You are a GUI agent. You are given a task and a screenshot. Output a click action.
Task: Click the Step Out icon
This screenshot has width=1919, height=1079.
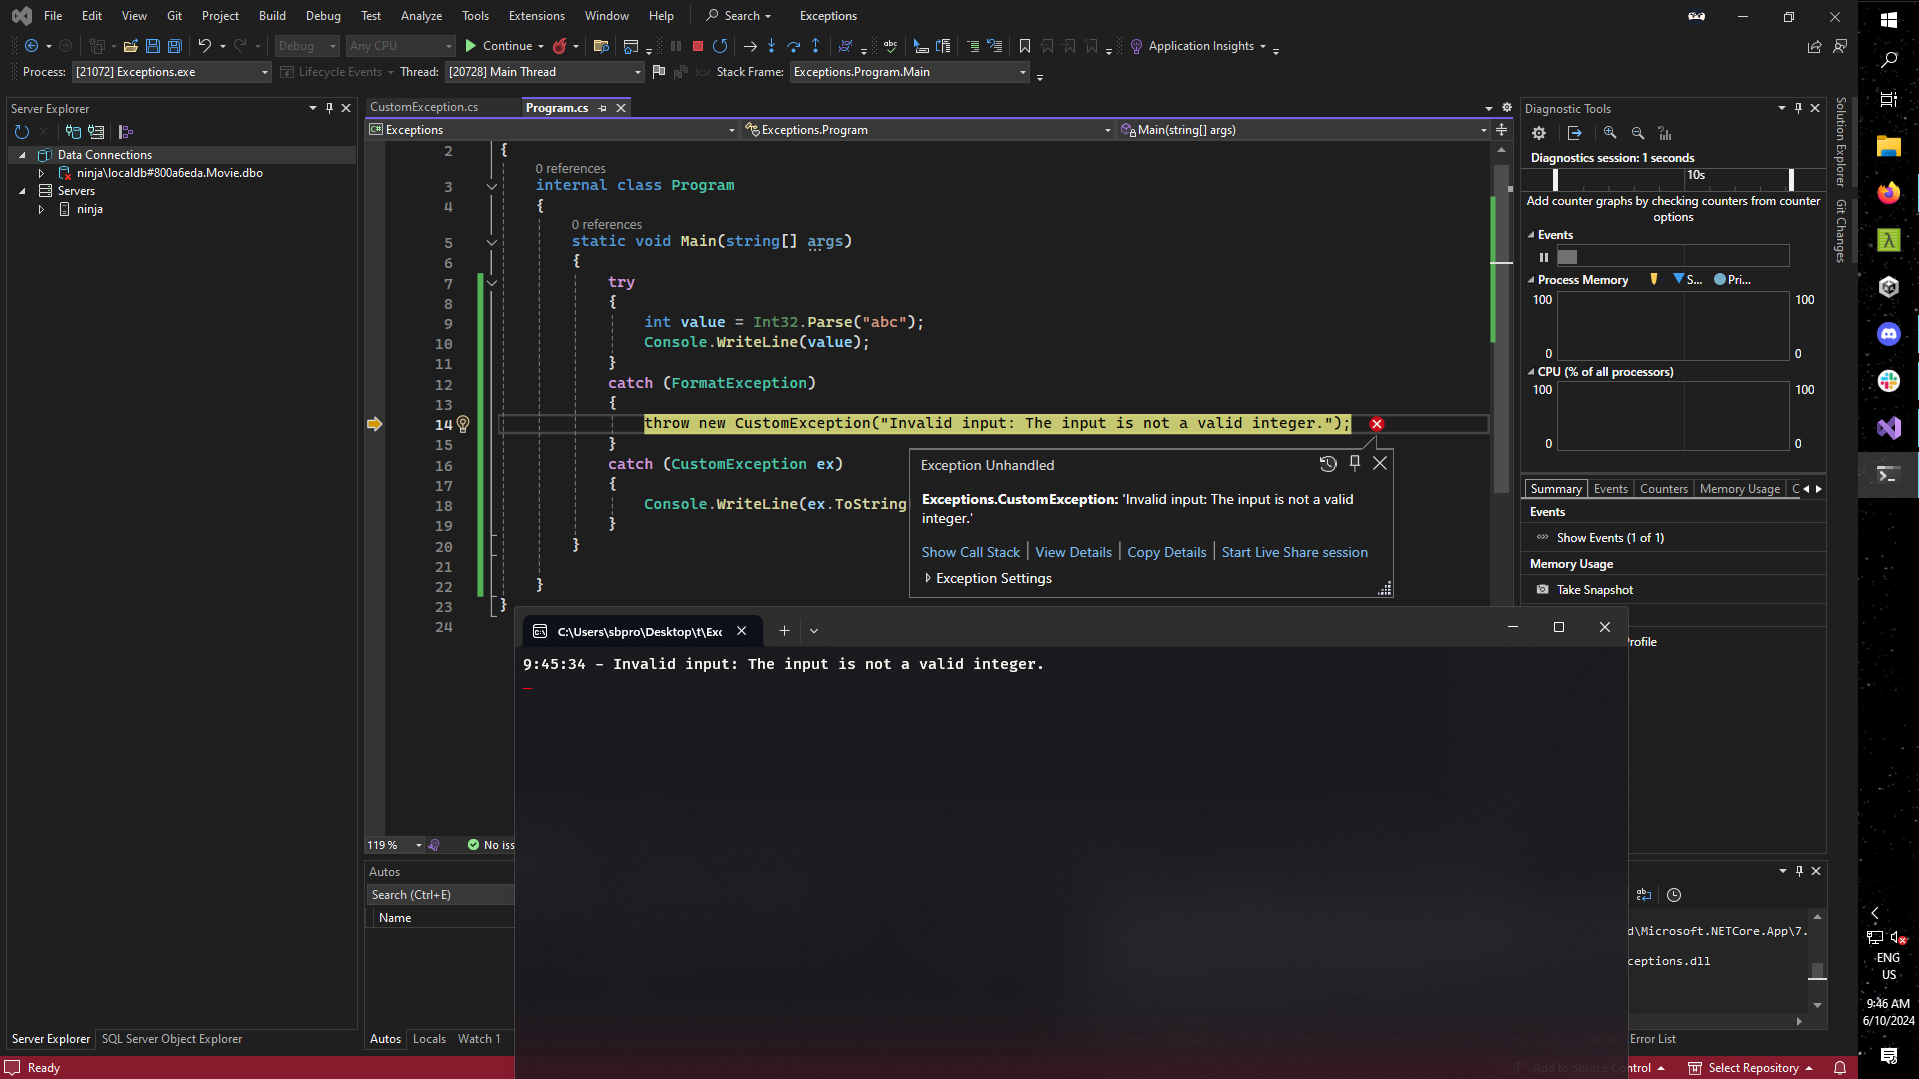816,46
